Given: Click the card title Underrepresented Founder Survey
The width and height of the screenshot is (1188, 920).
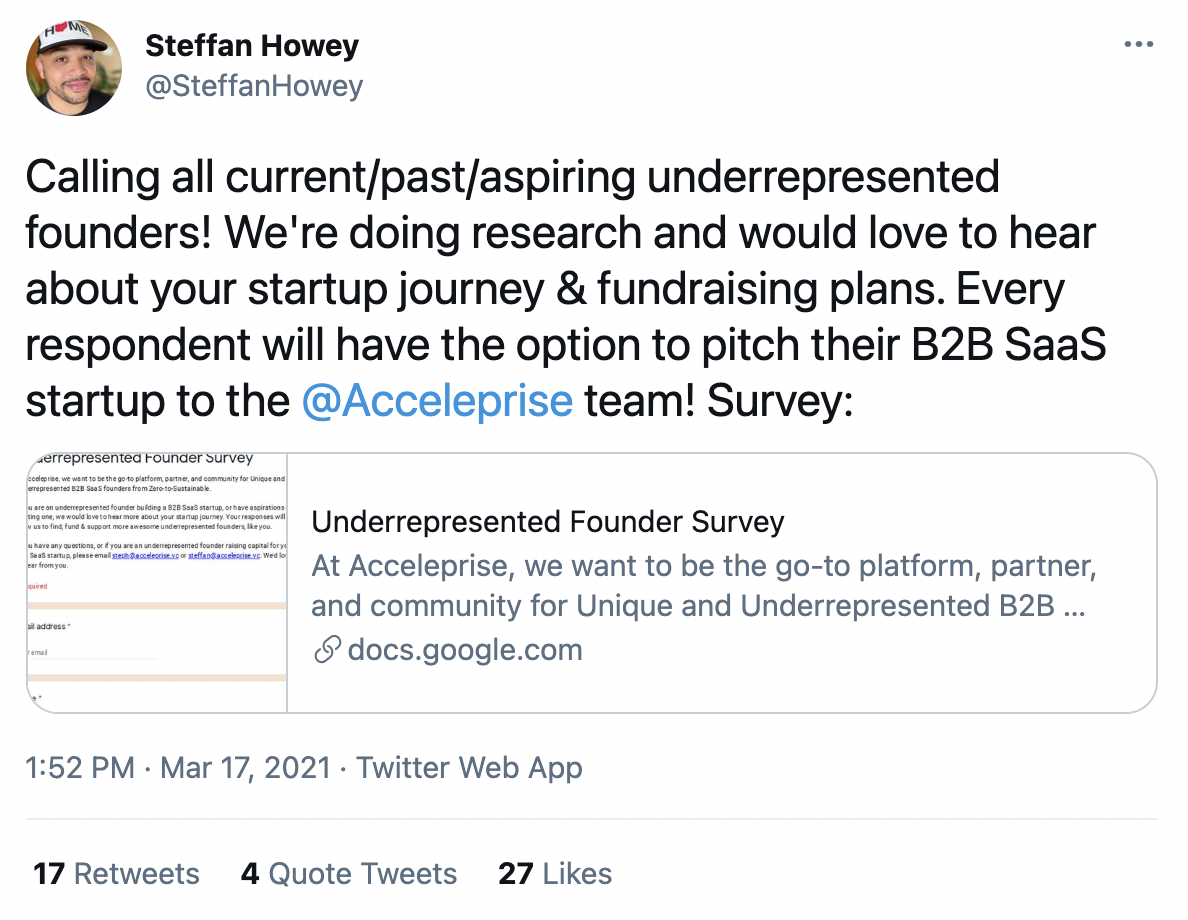Looking at the screenshot, I should pyautogui.click(x=548, y=521).
